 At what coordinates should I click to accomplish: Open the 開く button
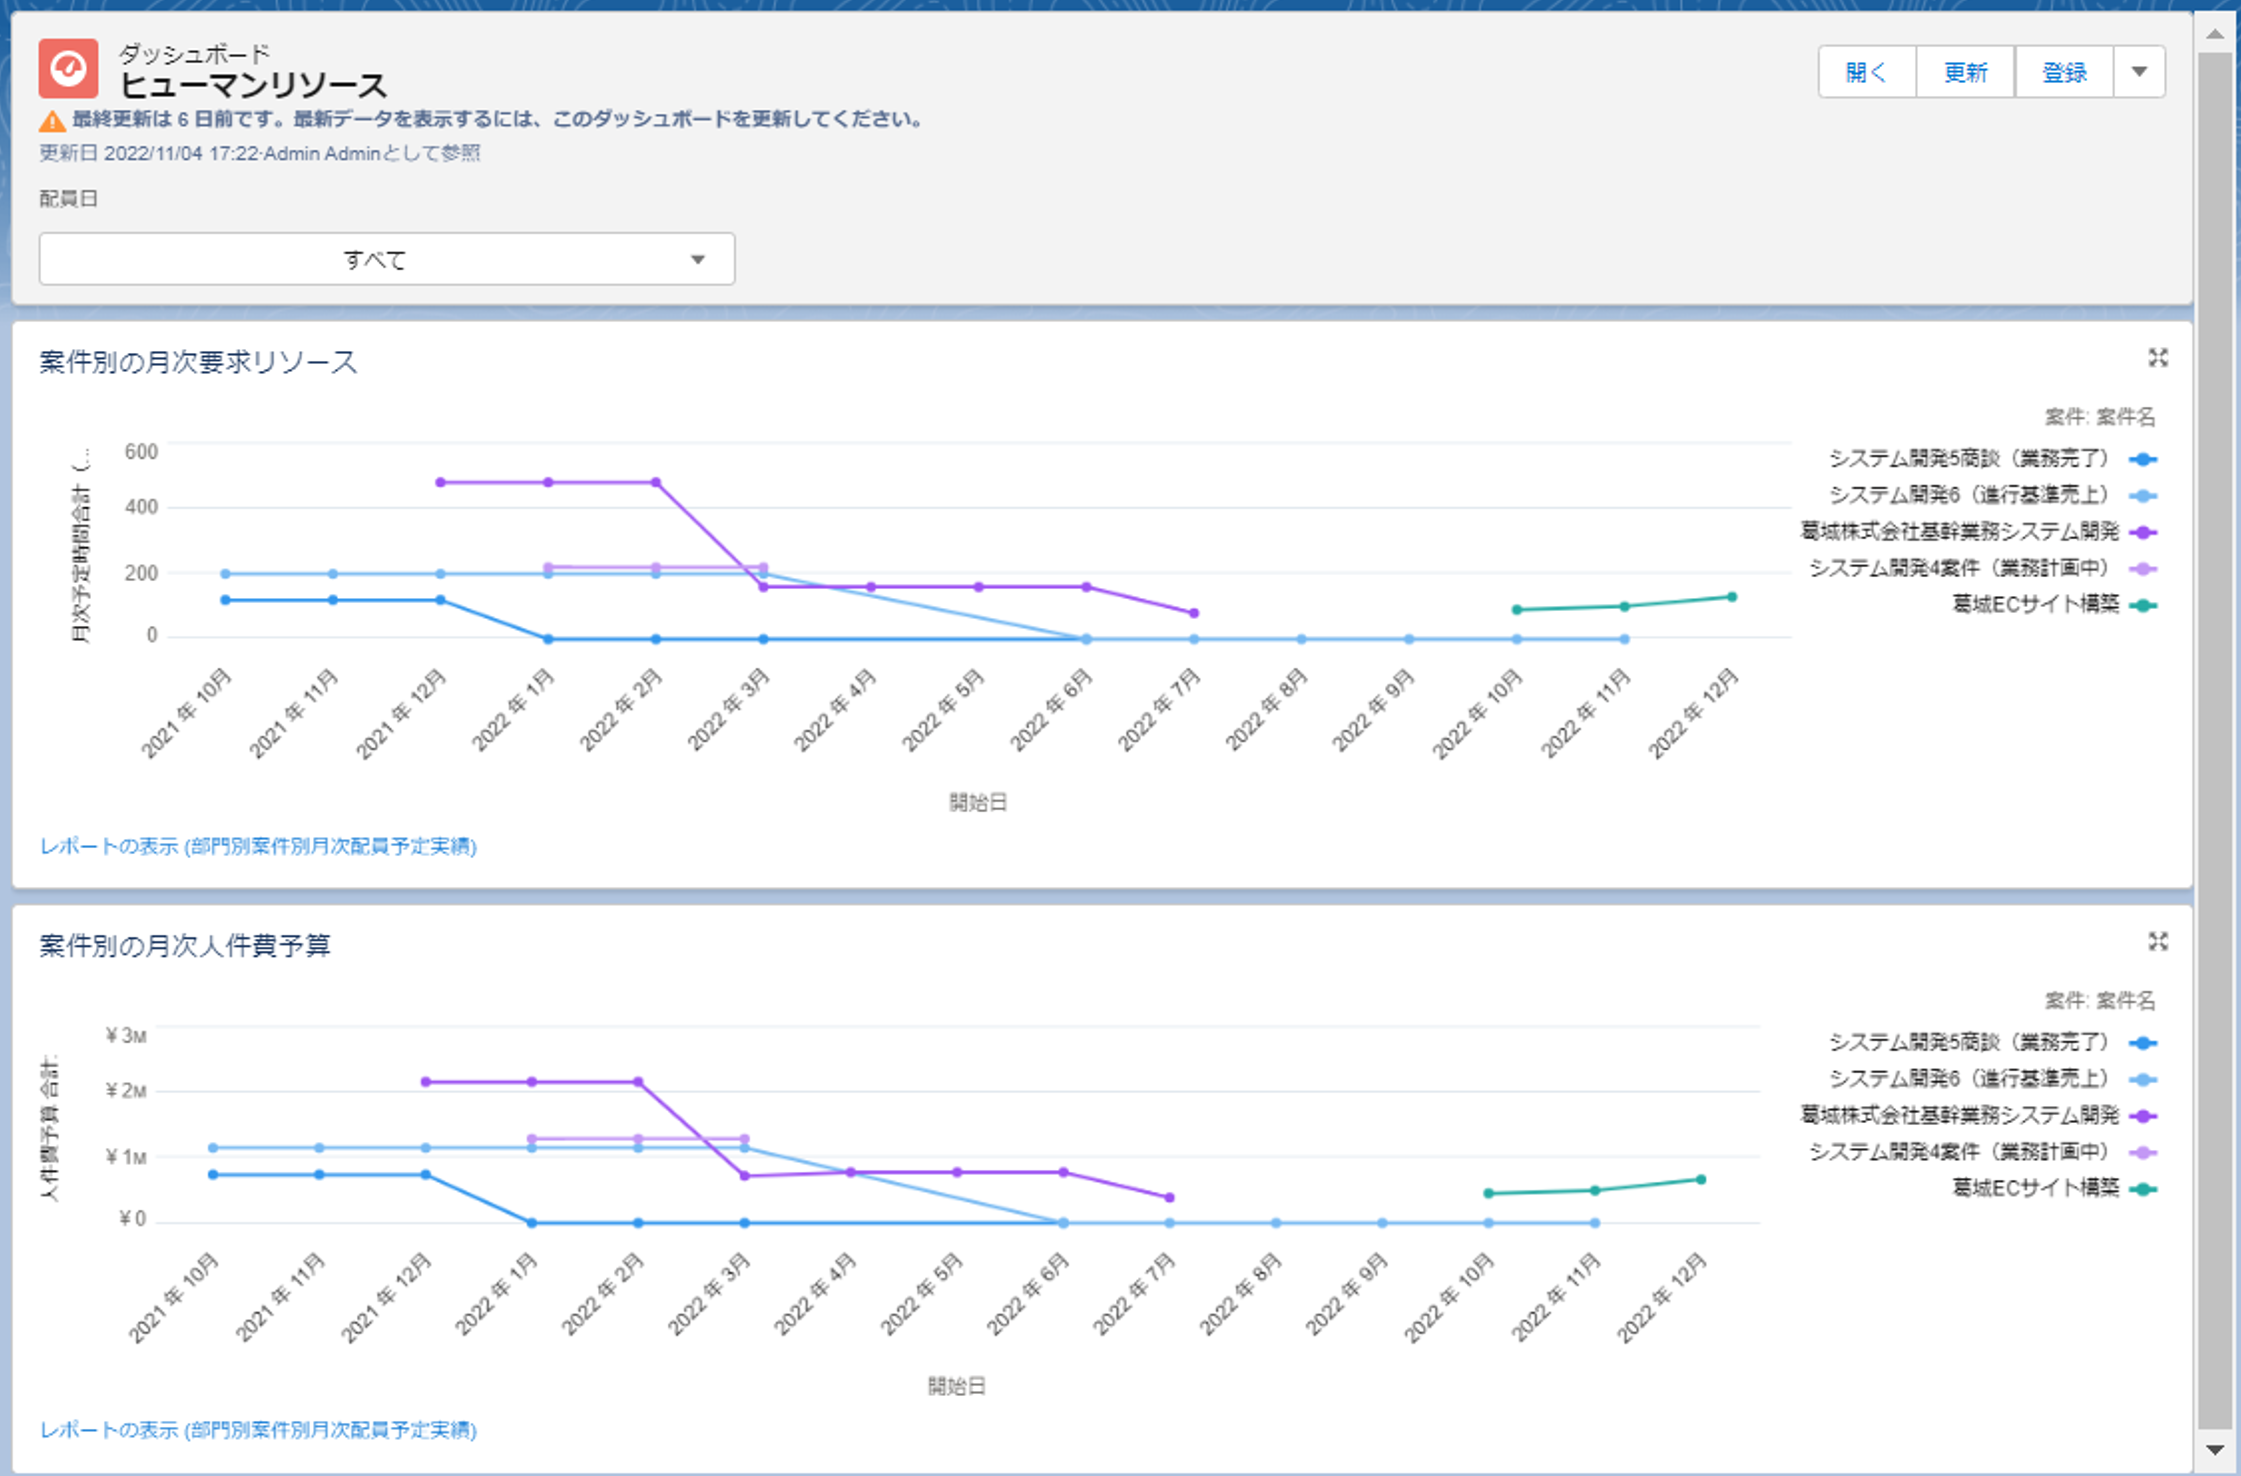click(x=1867, y=72)
